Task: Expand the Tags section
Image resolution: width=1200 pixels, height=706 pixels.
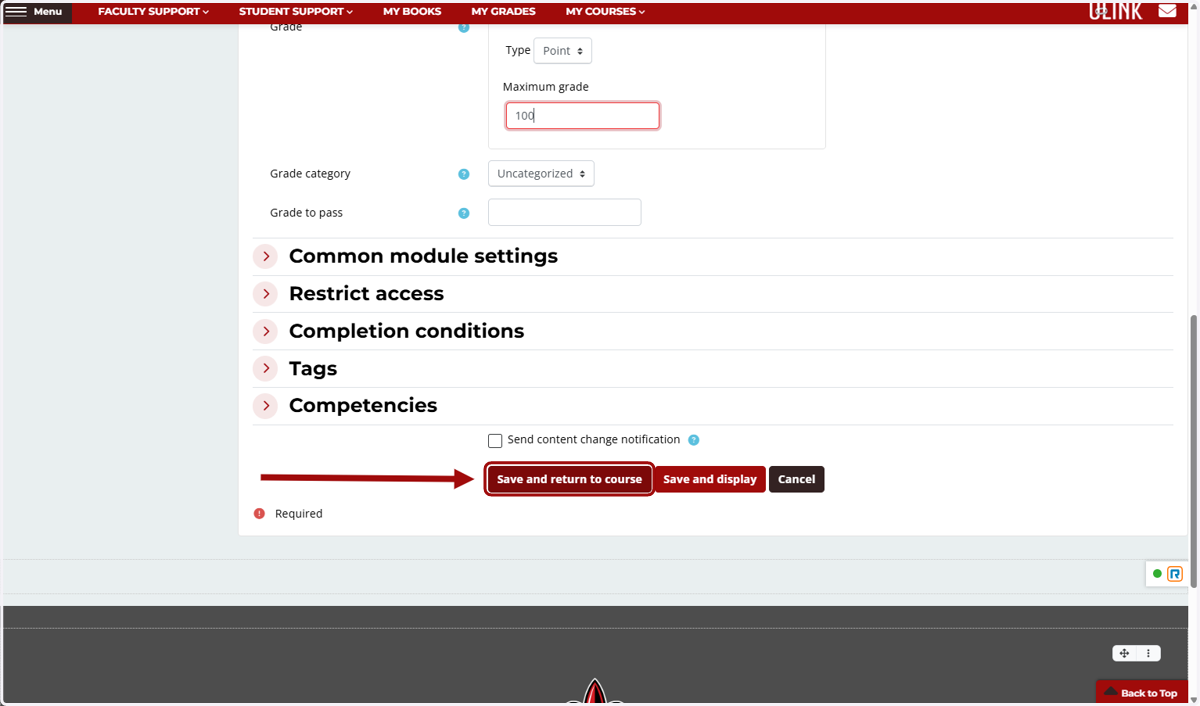Action: click(265, 369)
